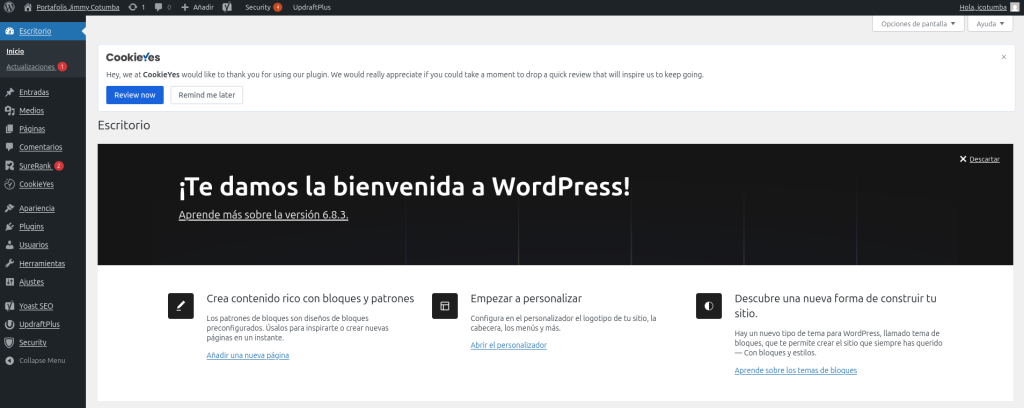Open the Añadir new content menu

[x=197, y=7]
